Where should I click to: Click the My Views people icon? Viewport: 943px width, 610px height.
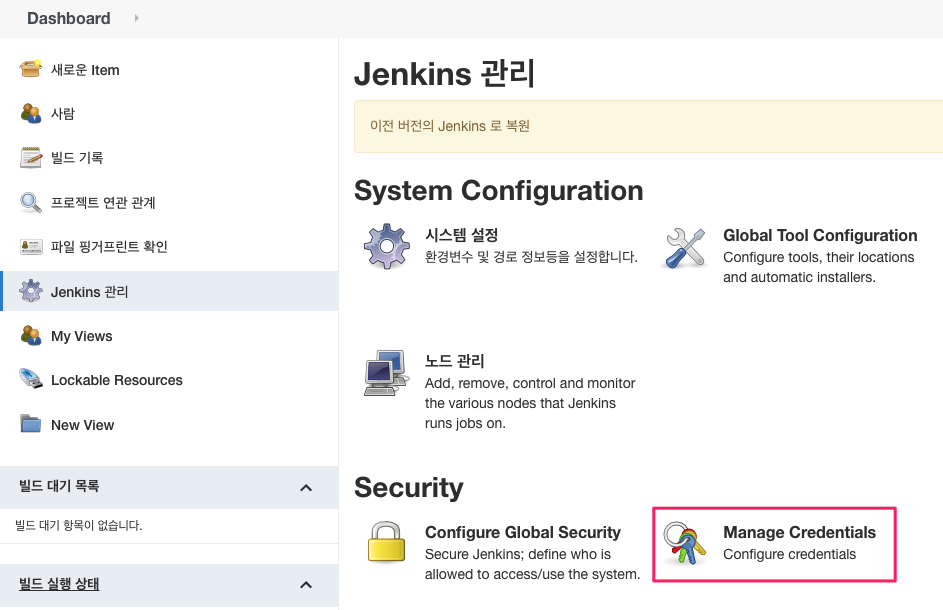31,336
